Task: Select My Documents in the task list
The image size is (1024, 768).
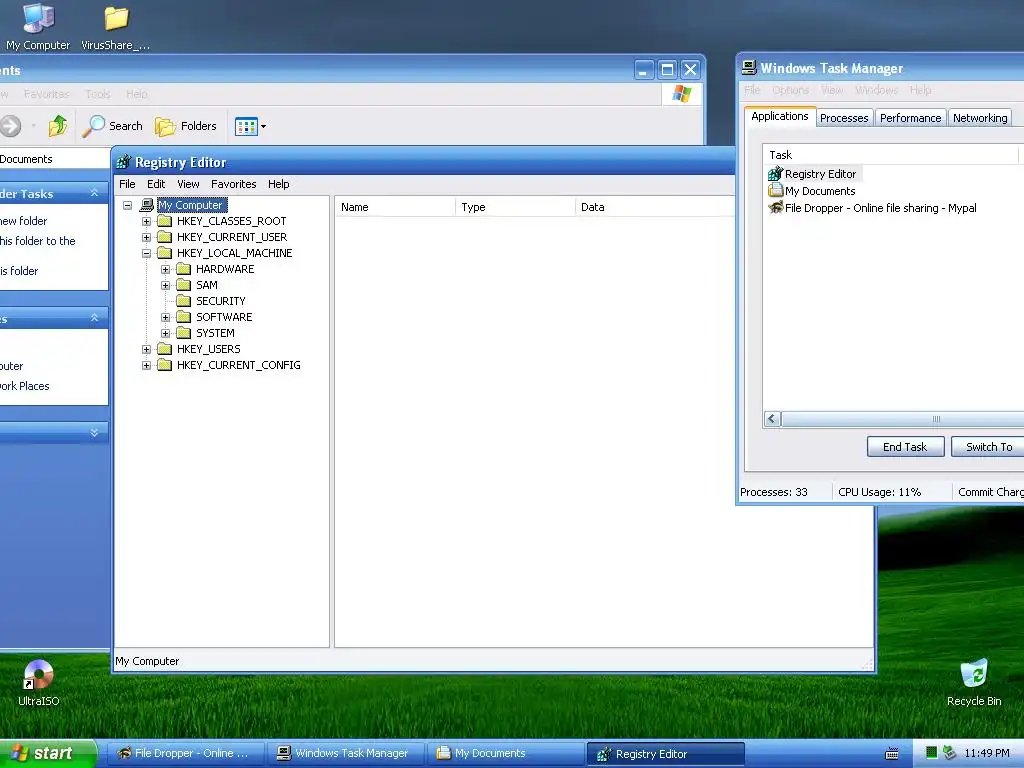Action: coord(812,191)
